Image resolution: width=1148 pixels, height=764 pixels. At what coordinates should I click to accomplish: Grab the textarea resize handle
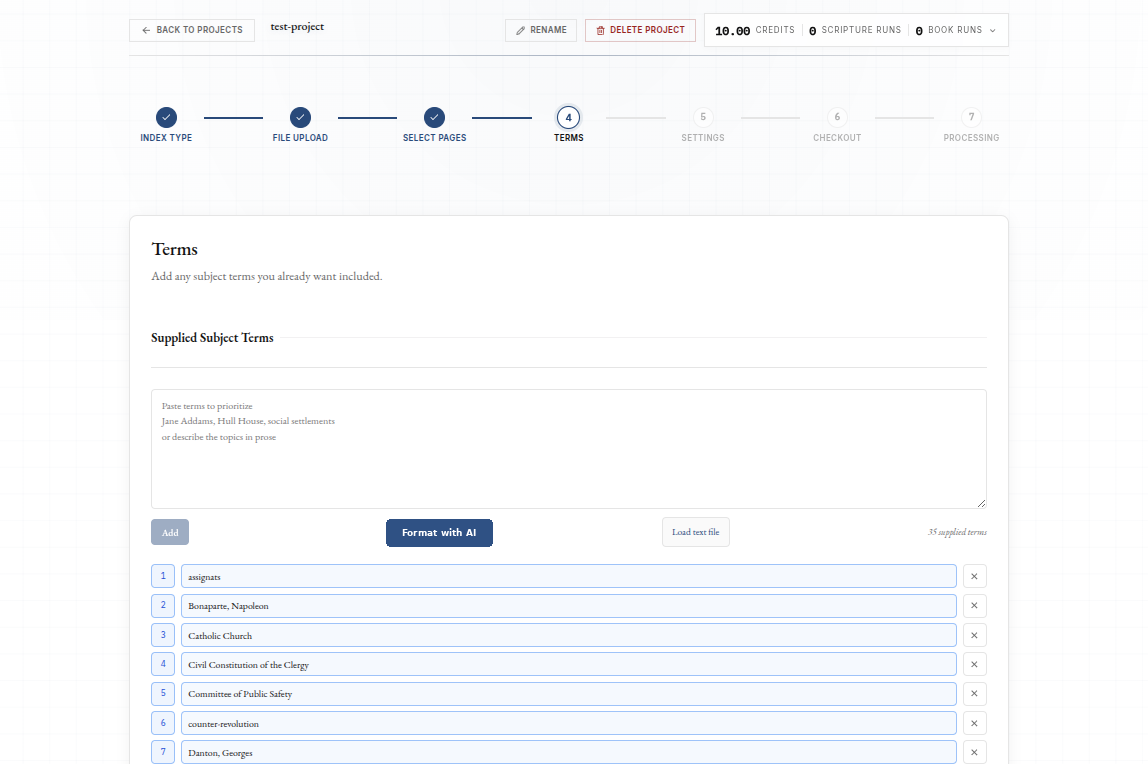click(x=981, y=503)
